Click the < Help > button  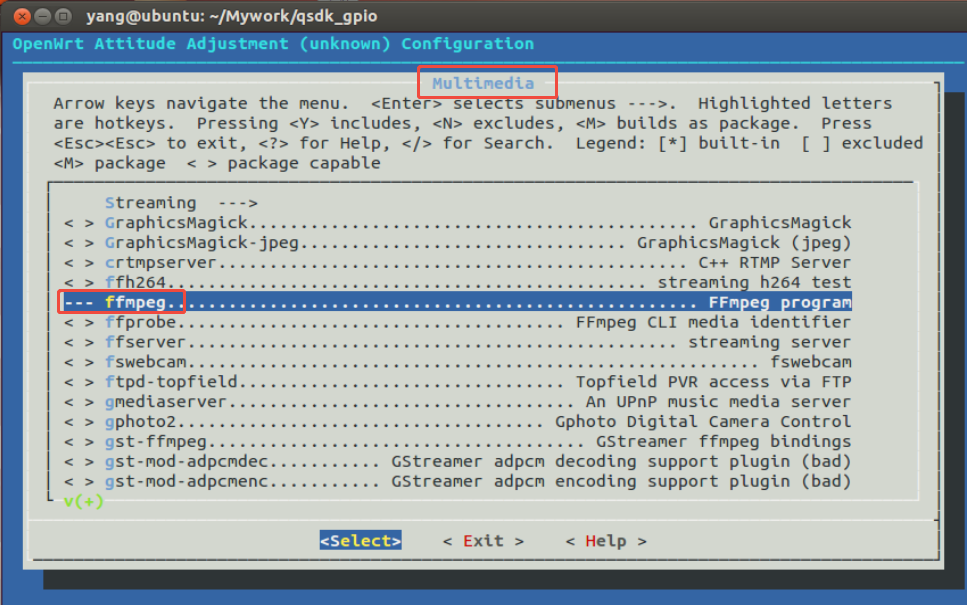606,541
